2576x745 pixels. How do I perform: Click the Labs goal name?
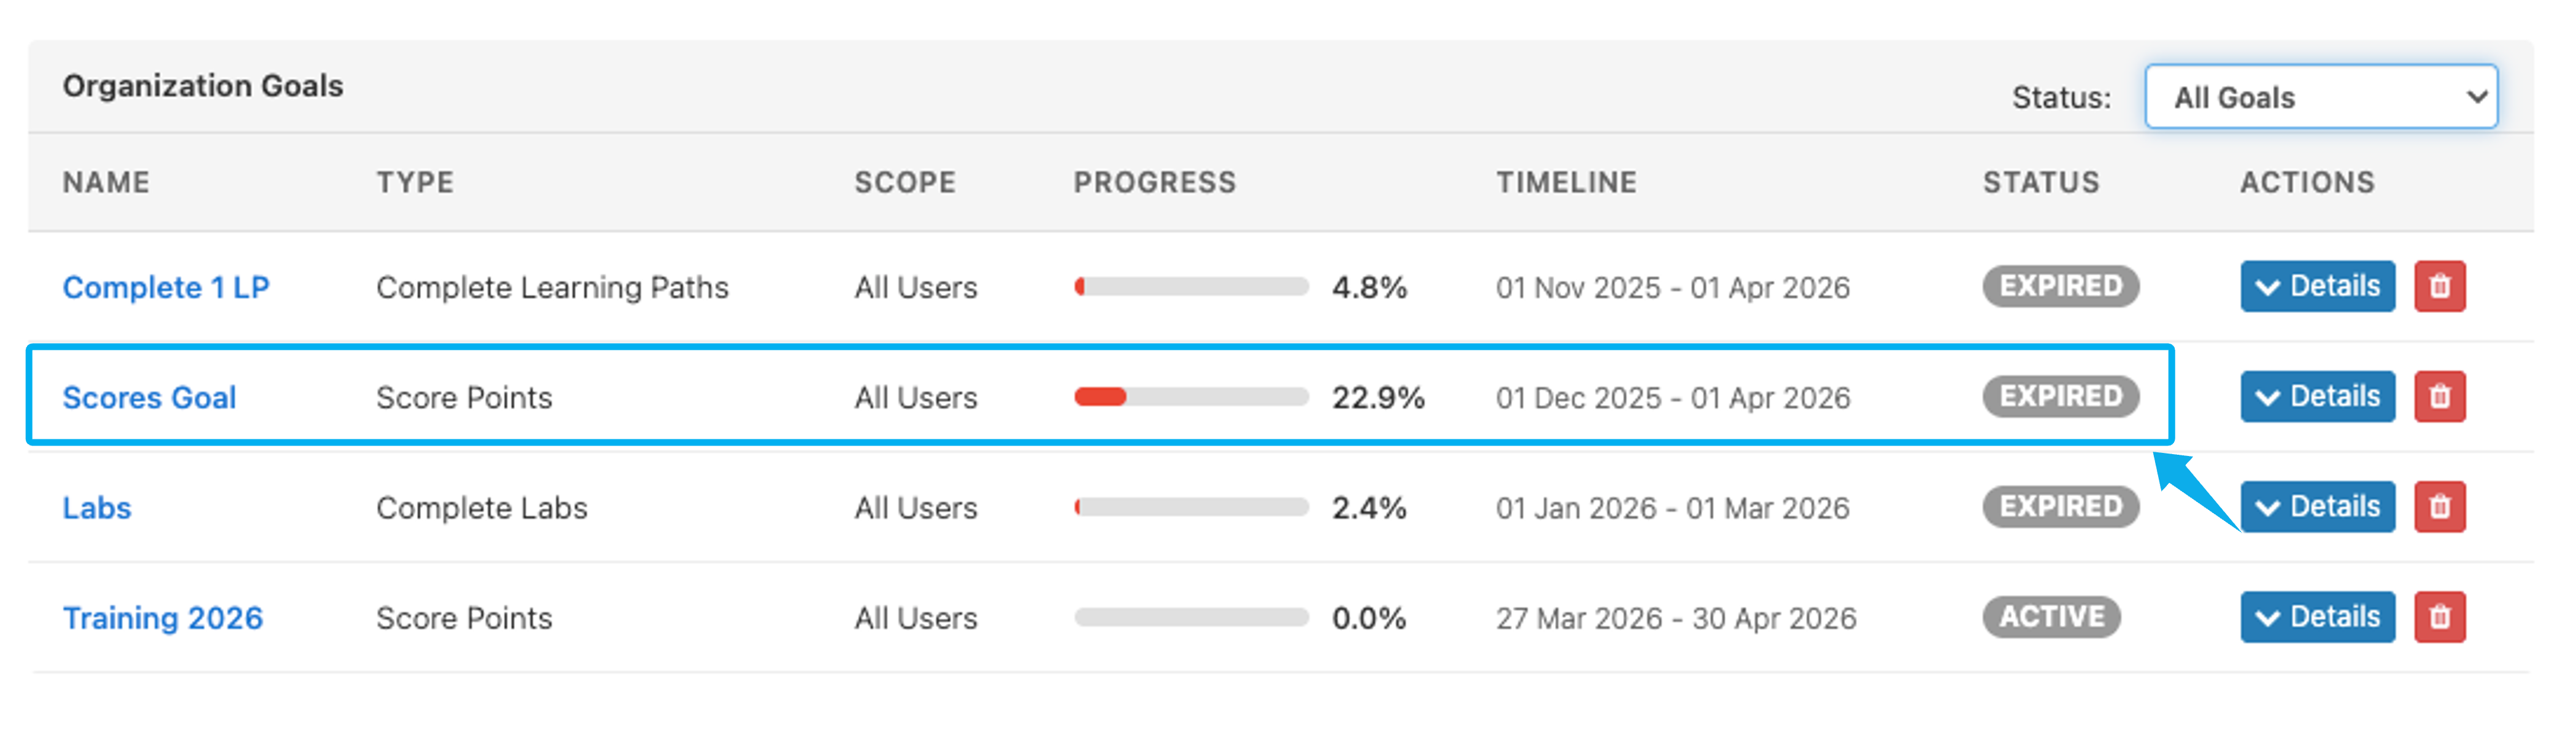tap(97, 508)
